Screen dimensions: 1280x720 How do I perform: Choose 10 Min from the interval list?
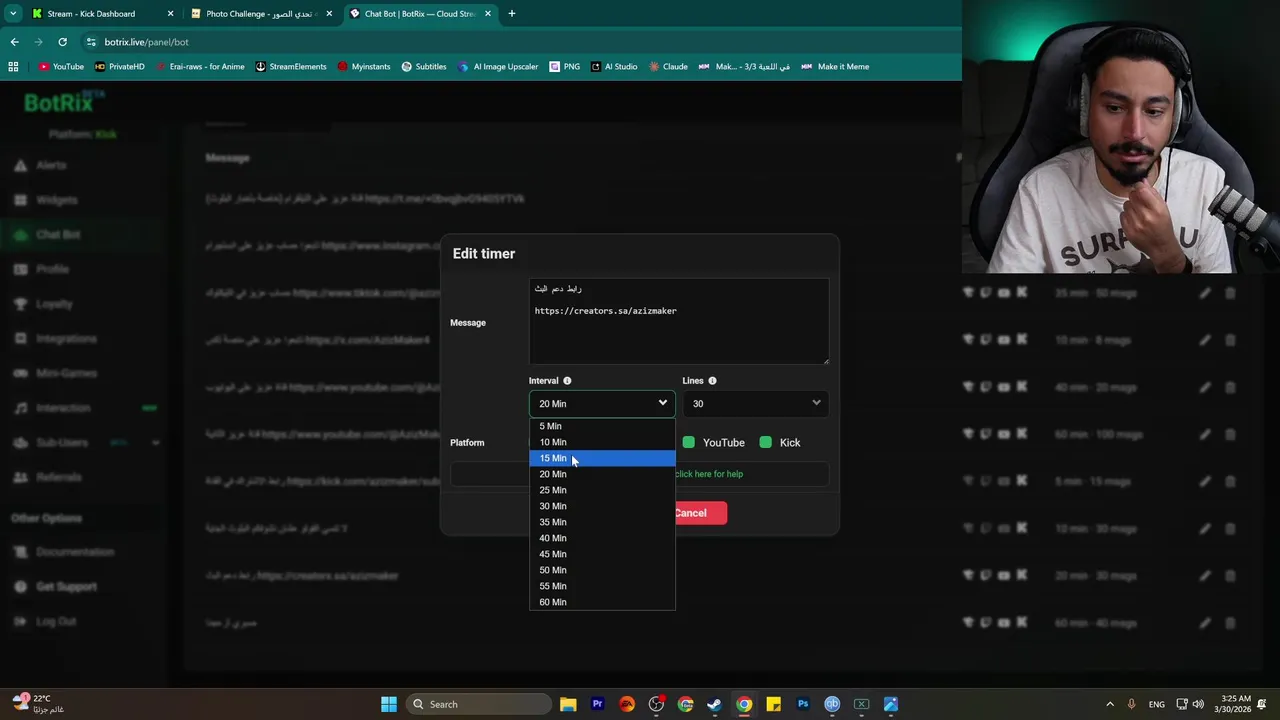602,442
